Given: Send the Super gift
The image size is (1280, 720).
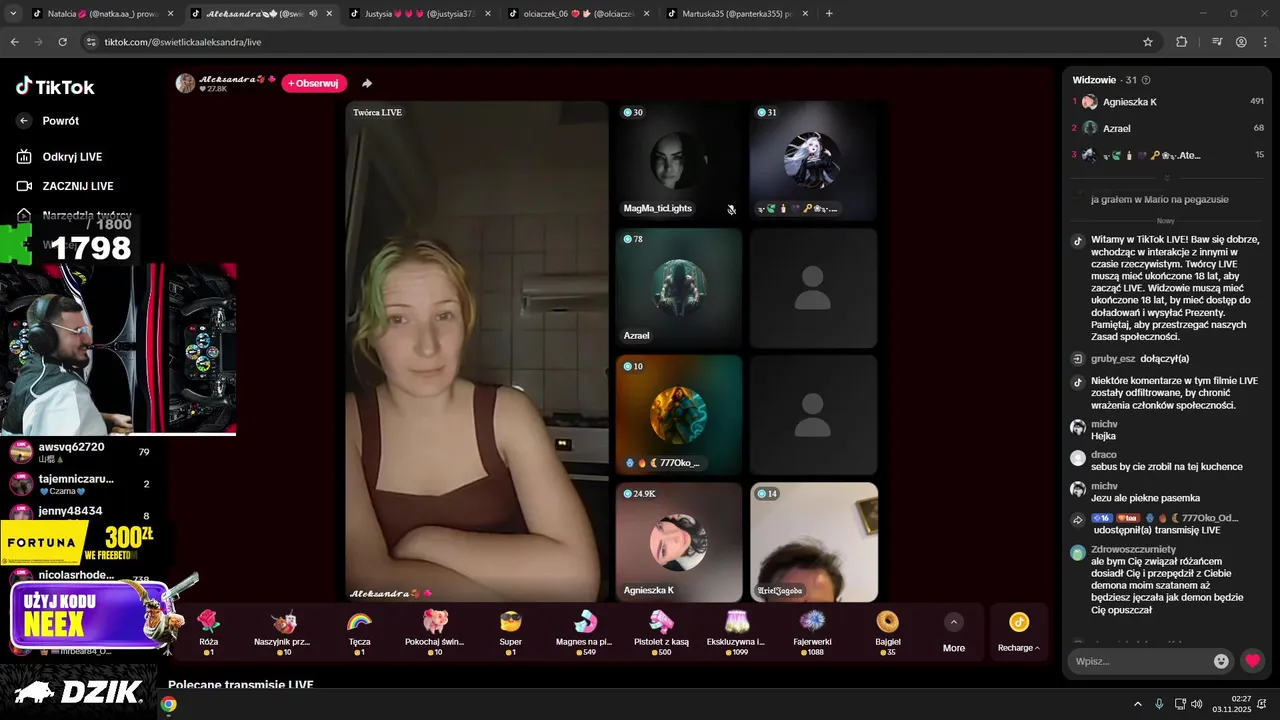Looking at the screenshot, I should (511, 632).
